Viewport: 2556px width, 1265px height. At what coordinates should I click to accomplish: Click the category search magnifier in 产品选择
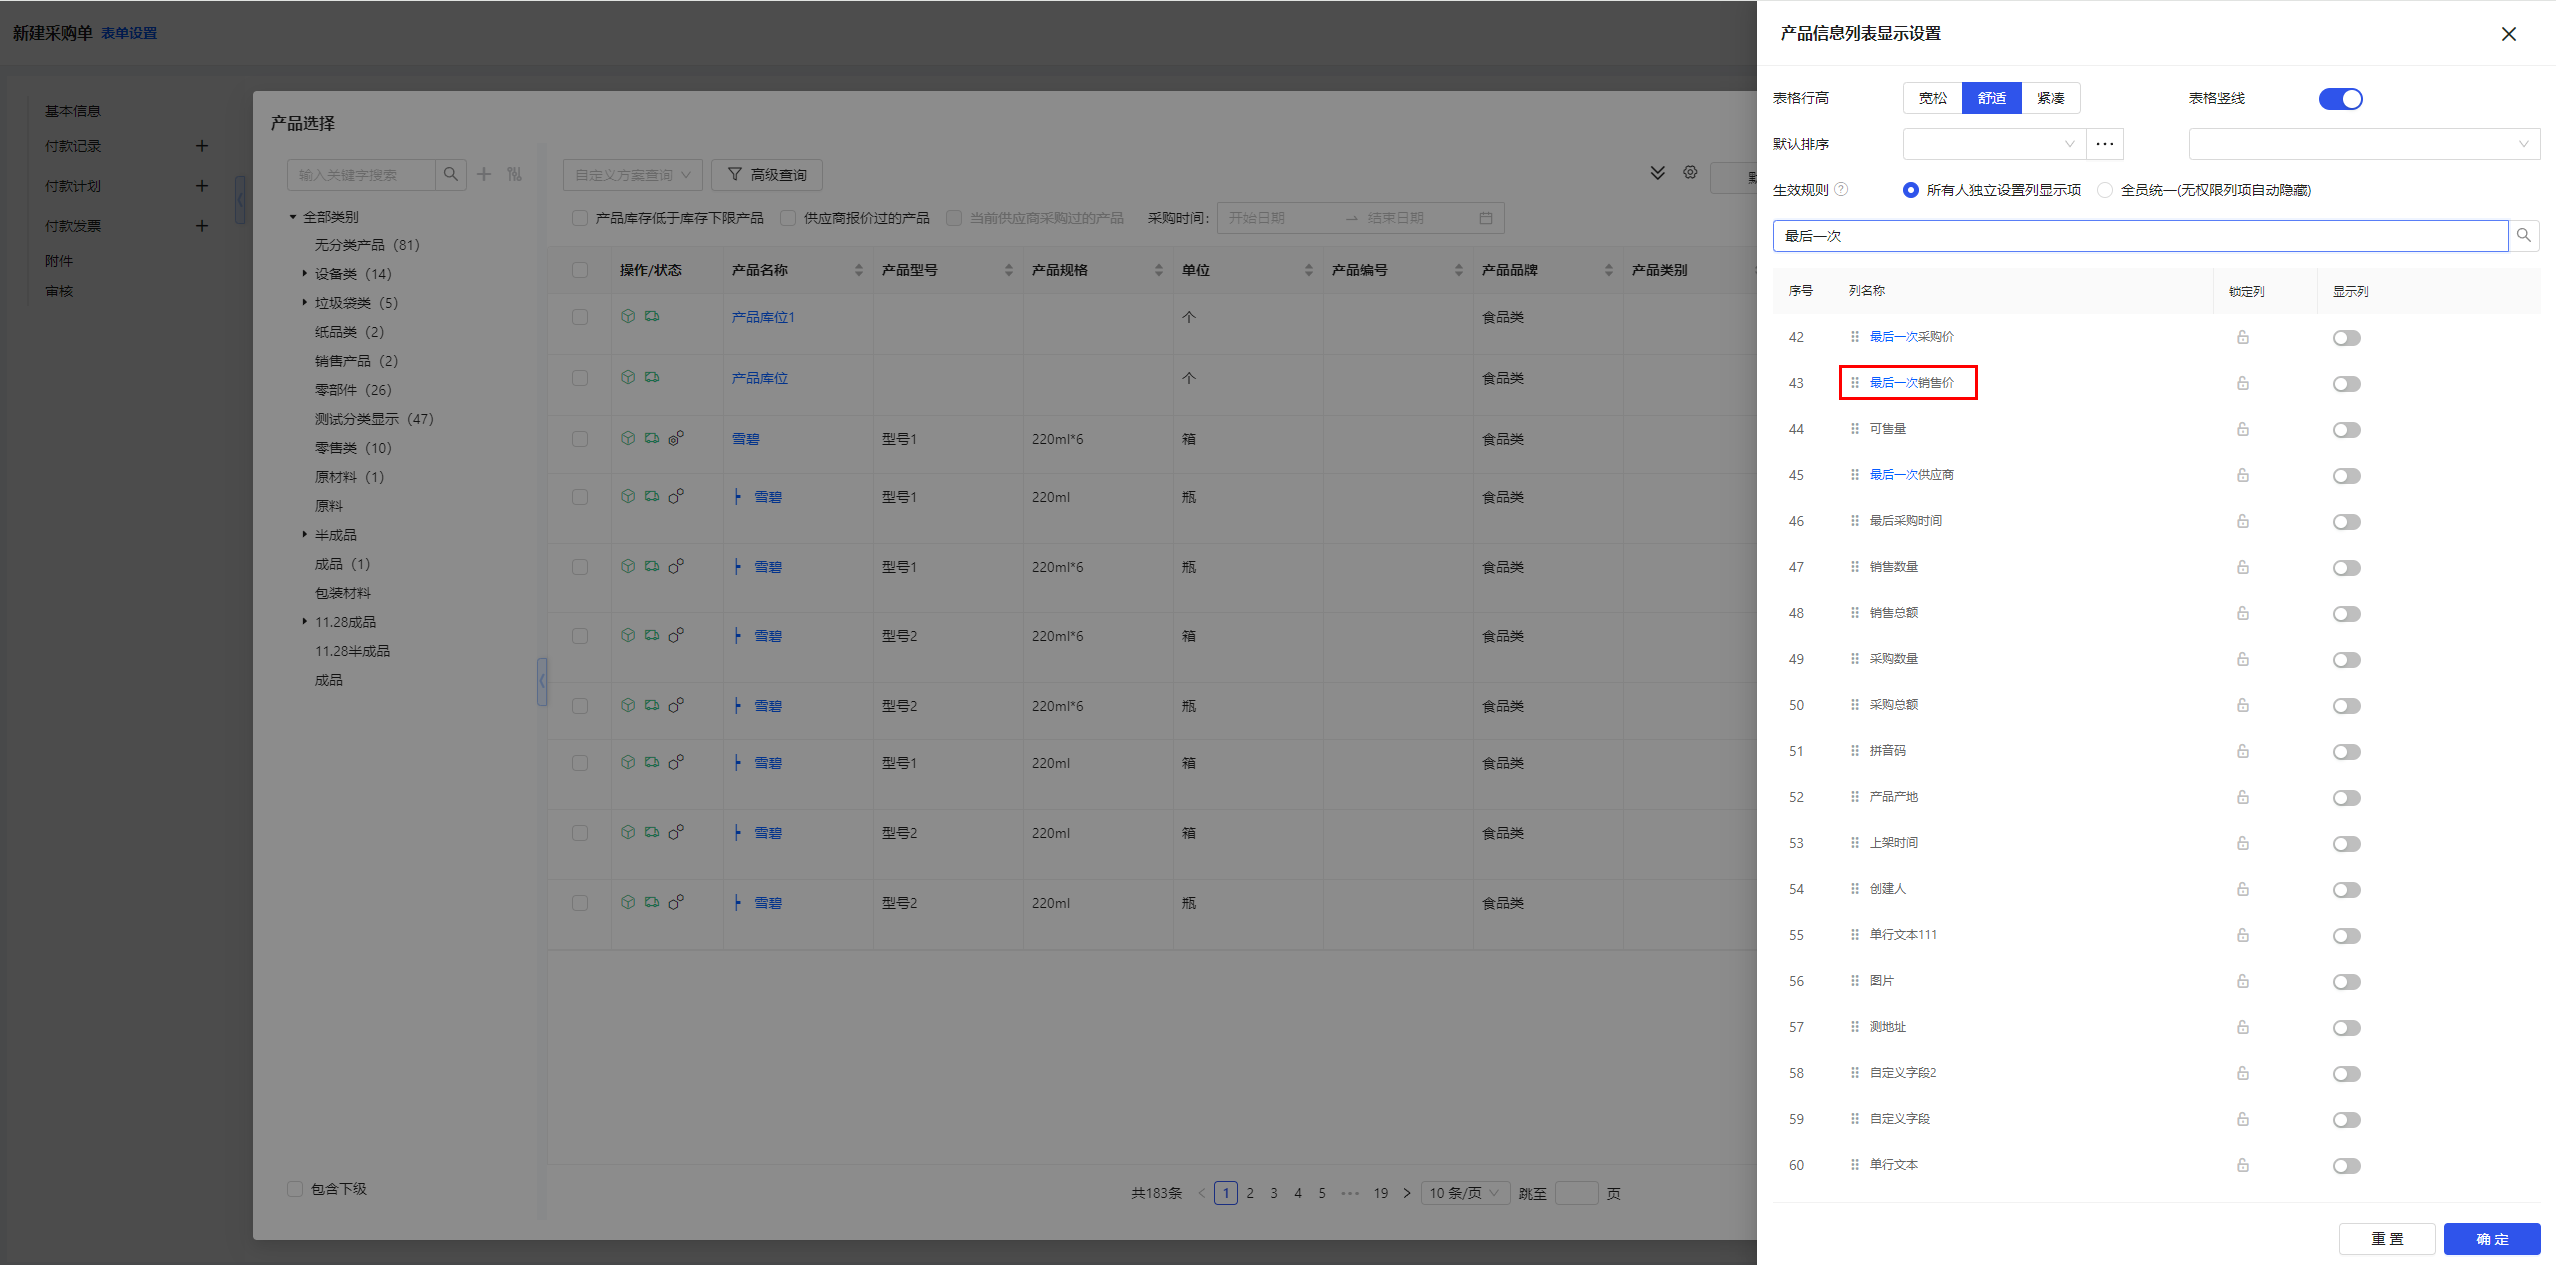click(x=451, y=174)
